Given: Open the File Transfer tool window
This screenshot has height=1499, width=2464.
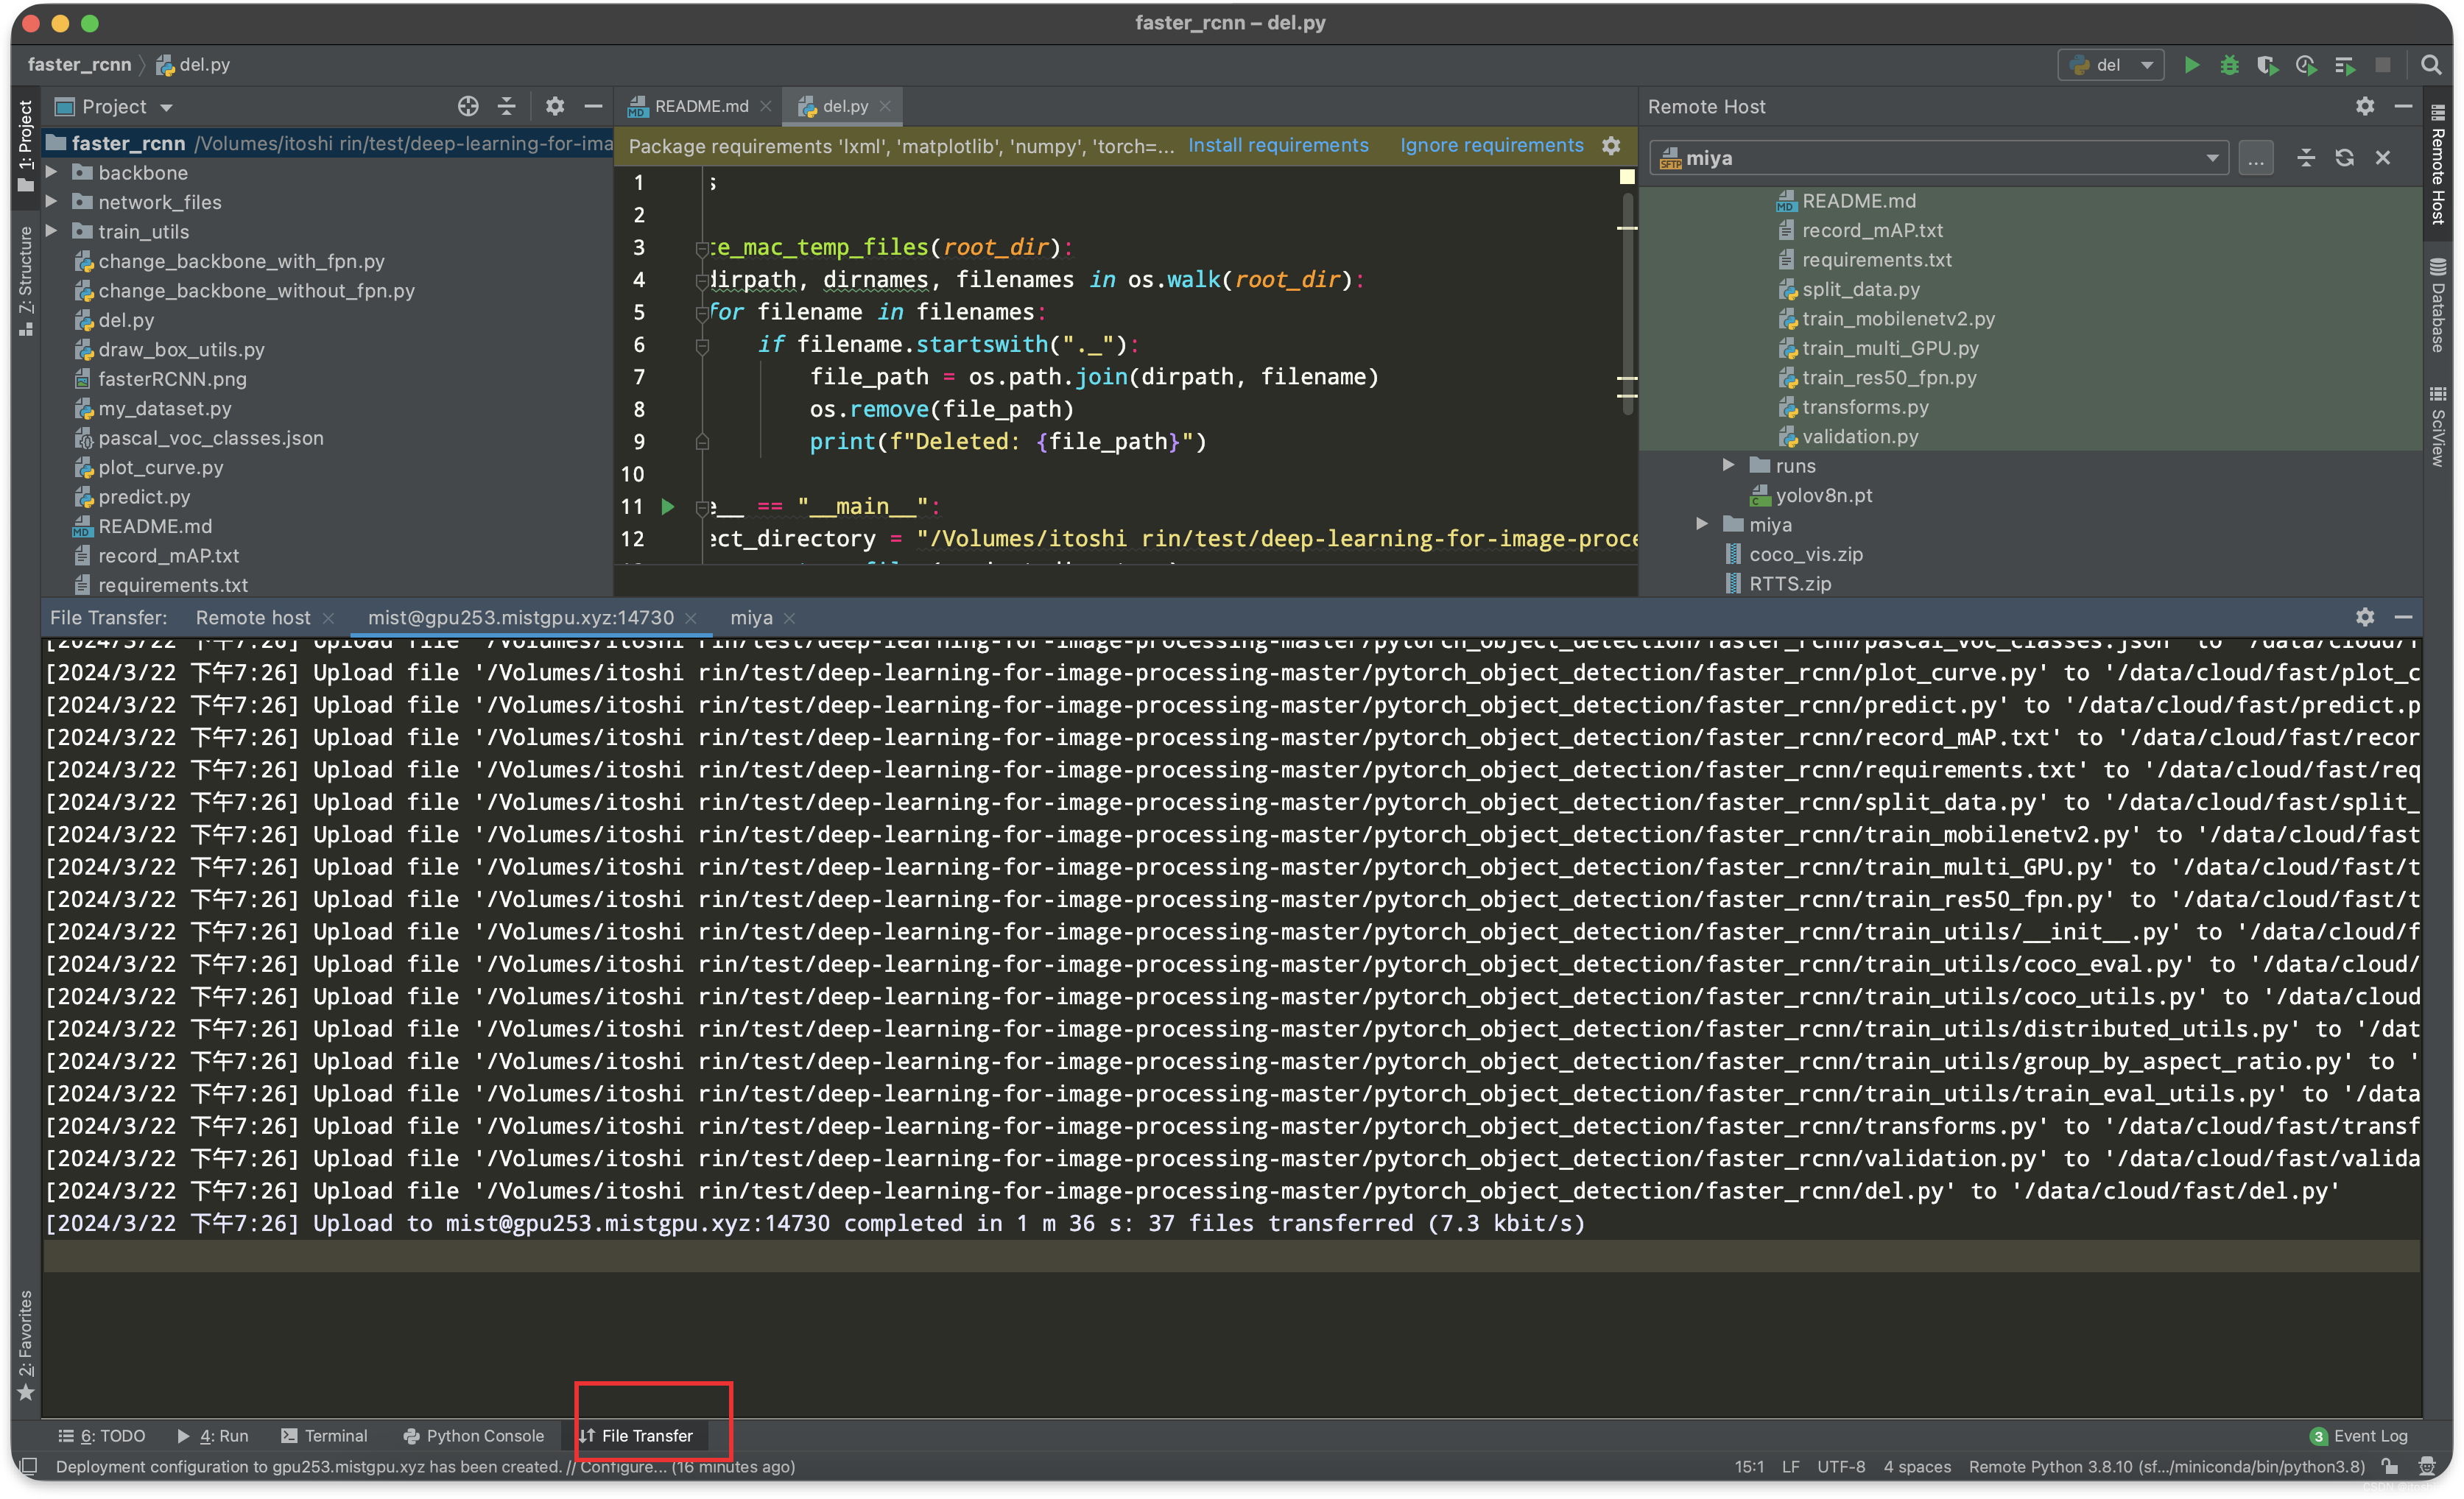Looking at the screenshot, I should point(636,1436).
